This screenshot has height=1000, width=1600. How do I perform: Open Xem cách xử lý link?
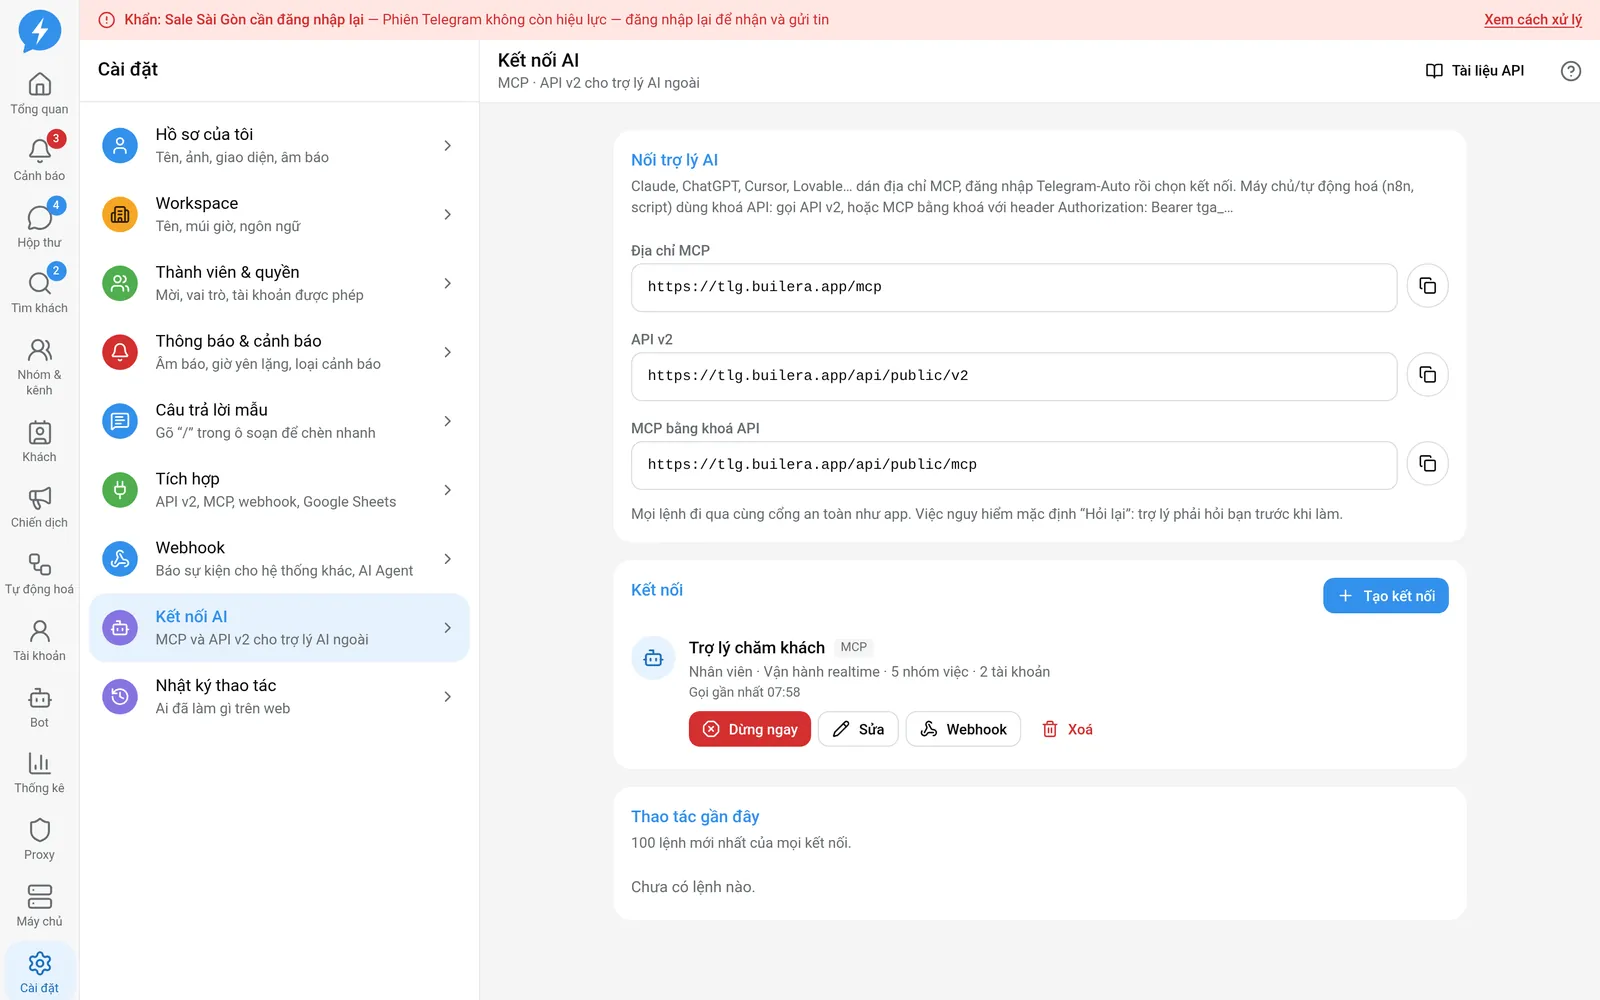[1533, 19]
